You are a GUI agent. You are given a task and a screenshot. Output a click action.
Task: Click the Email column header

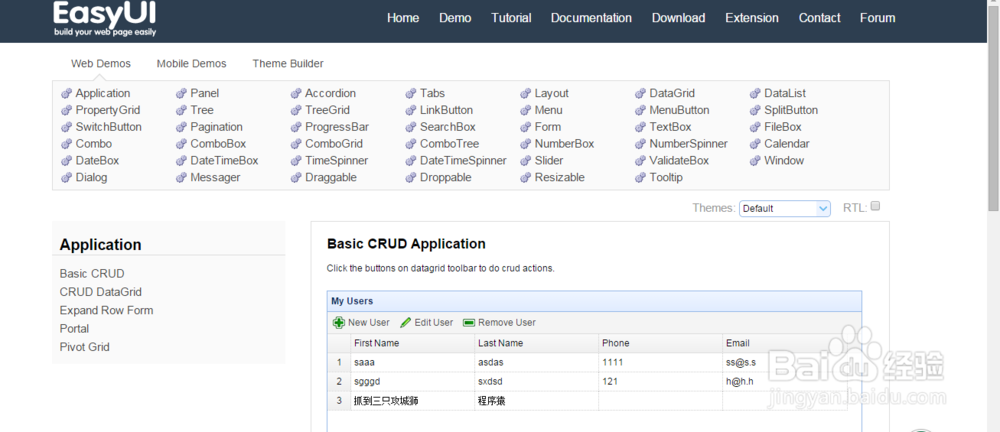pyautogui.click(x=784, y=343)
